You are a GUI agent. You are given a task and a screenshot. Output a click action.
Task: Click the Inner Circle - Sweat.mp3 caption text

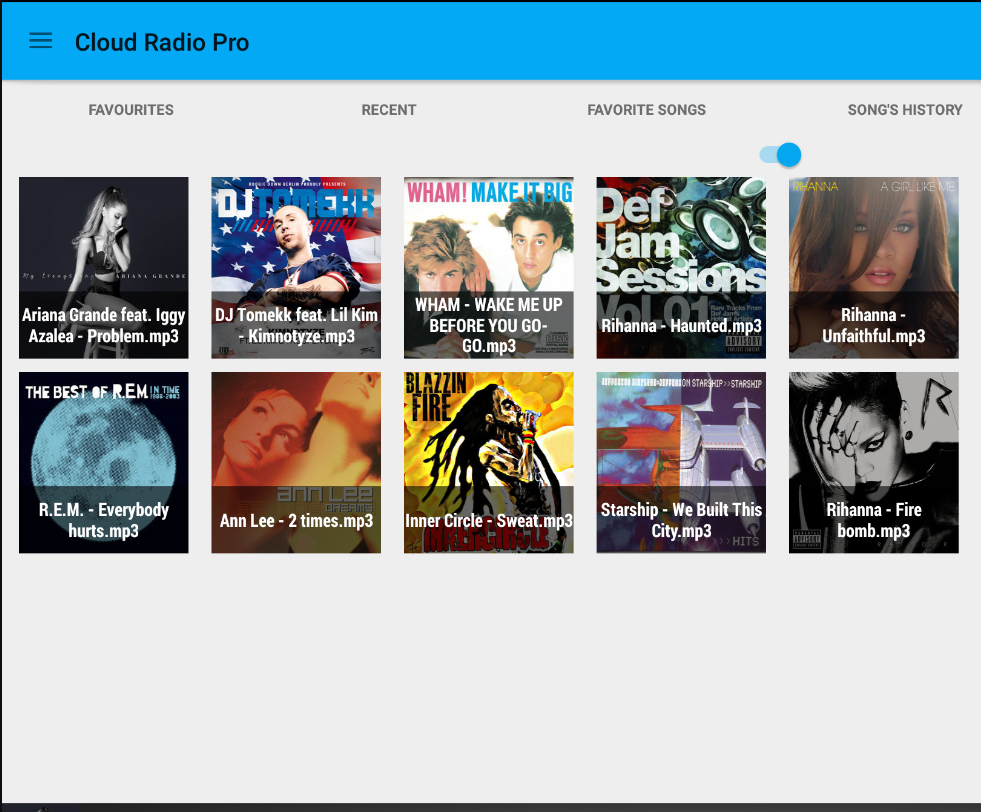pyautogui.click(x=489, y=521)
